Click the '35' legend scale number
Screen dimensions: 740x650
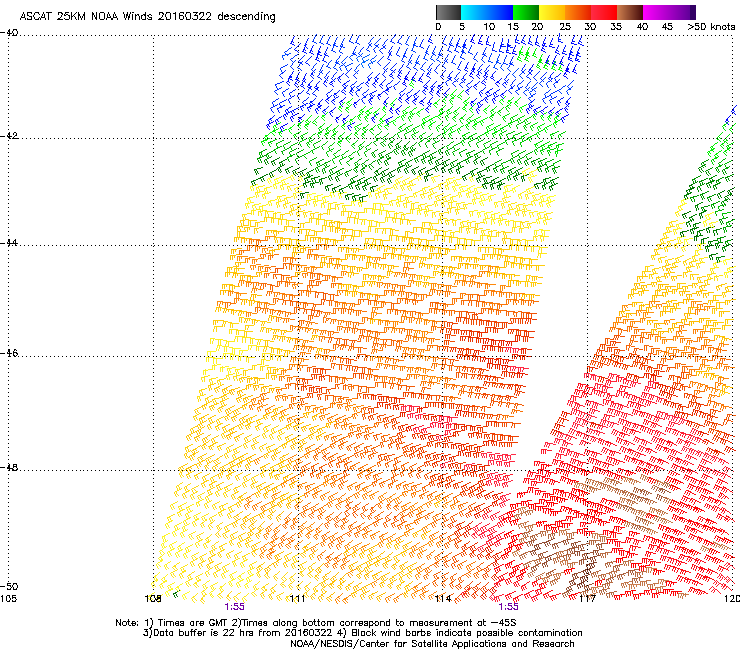click(616, 27)
